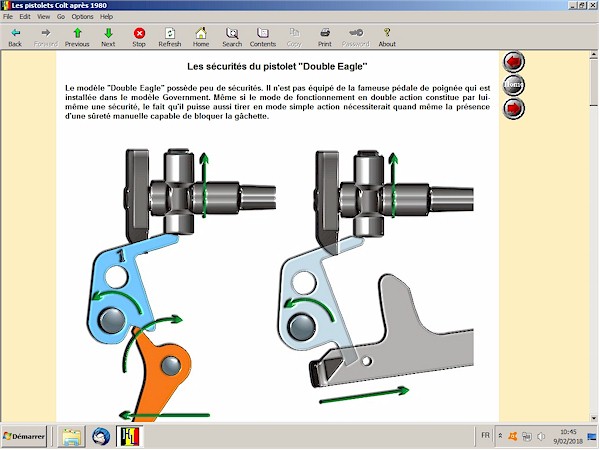Screen dimensions: 600x450
Task: Click the FR language indicator
Action: tap(486, 436)
